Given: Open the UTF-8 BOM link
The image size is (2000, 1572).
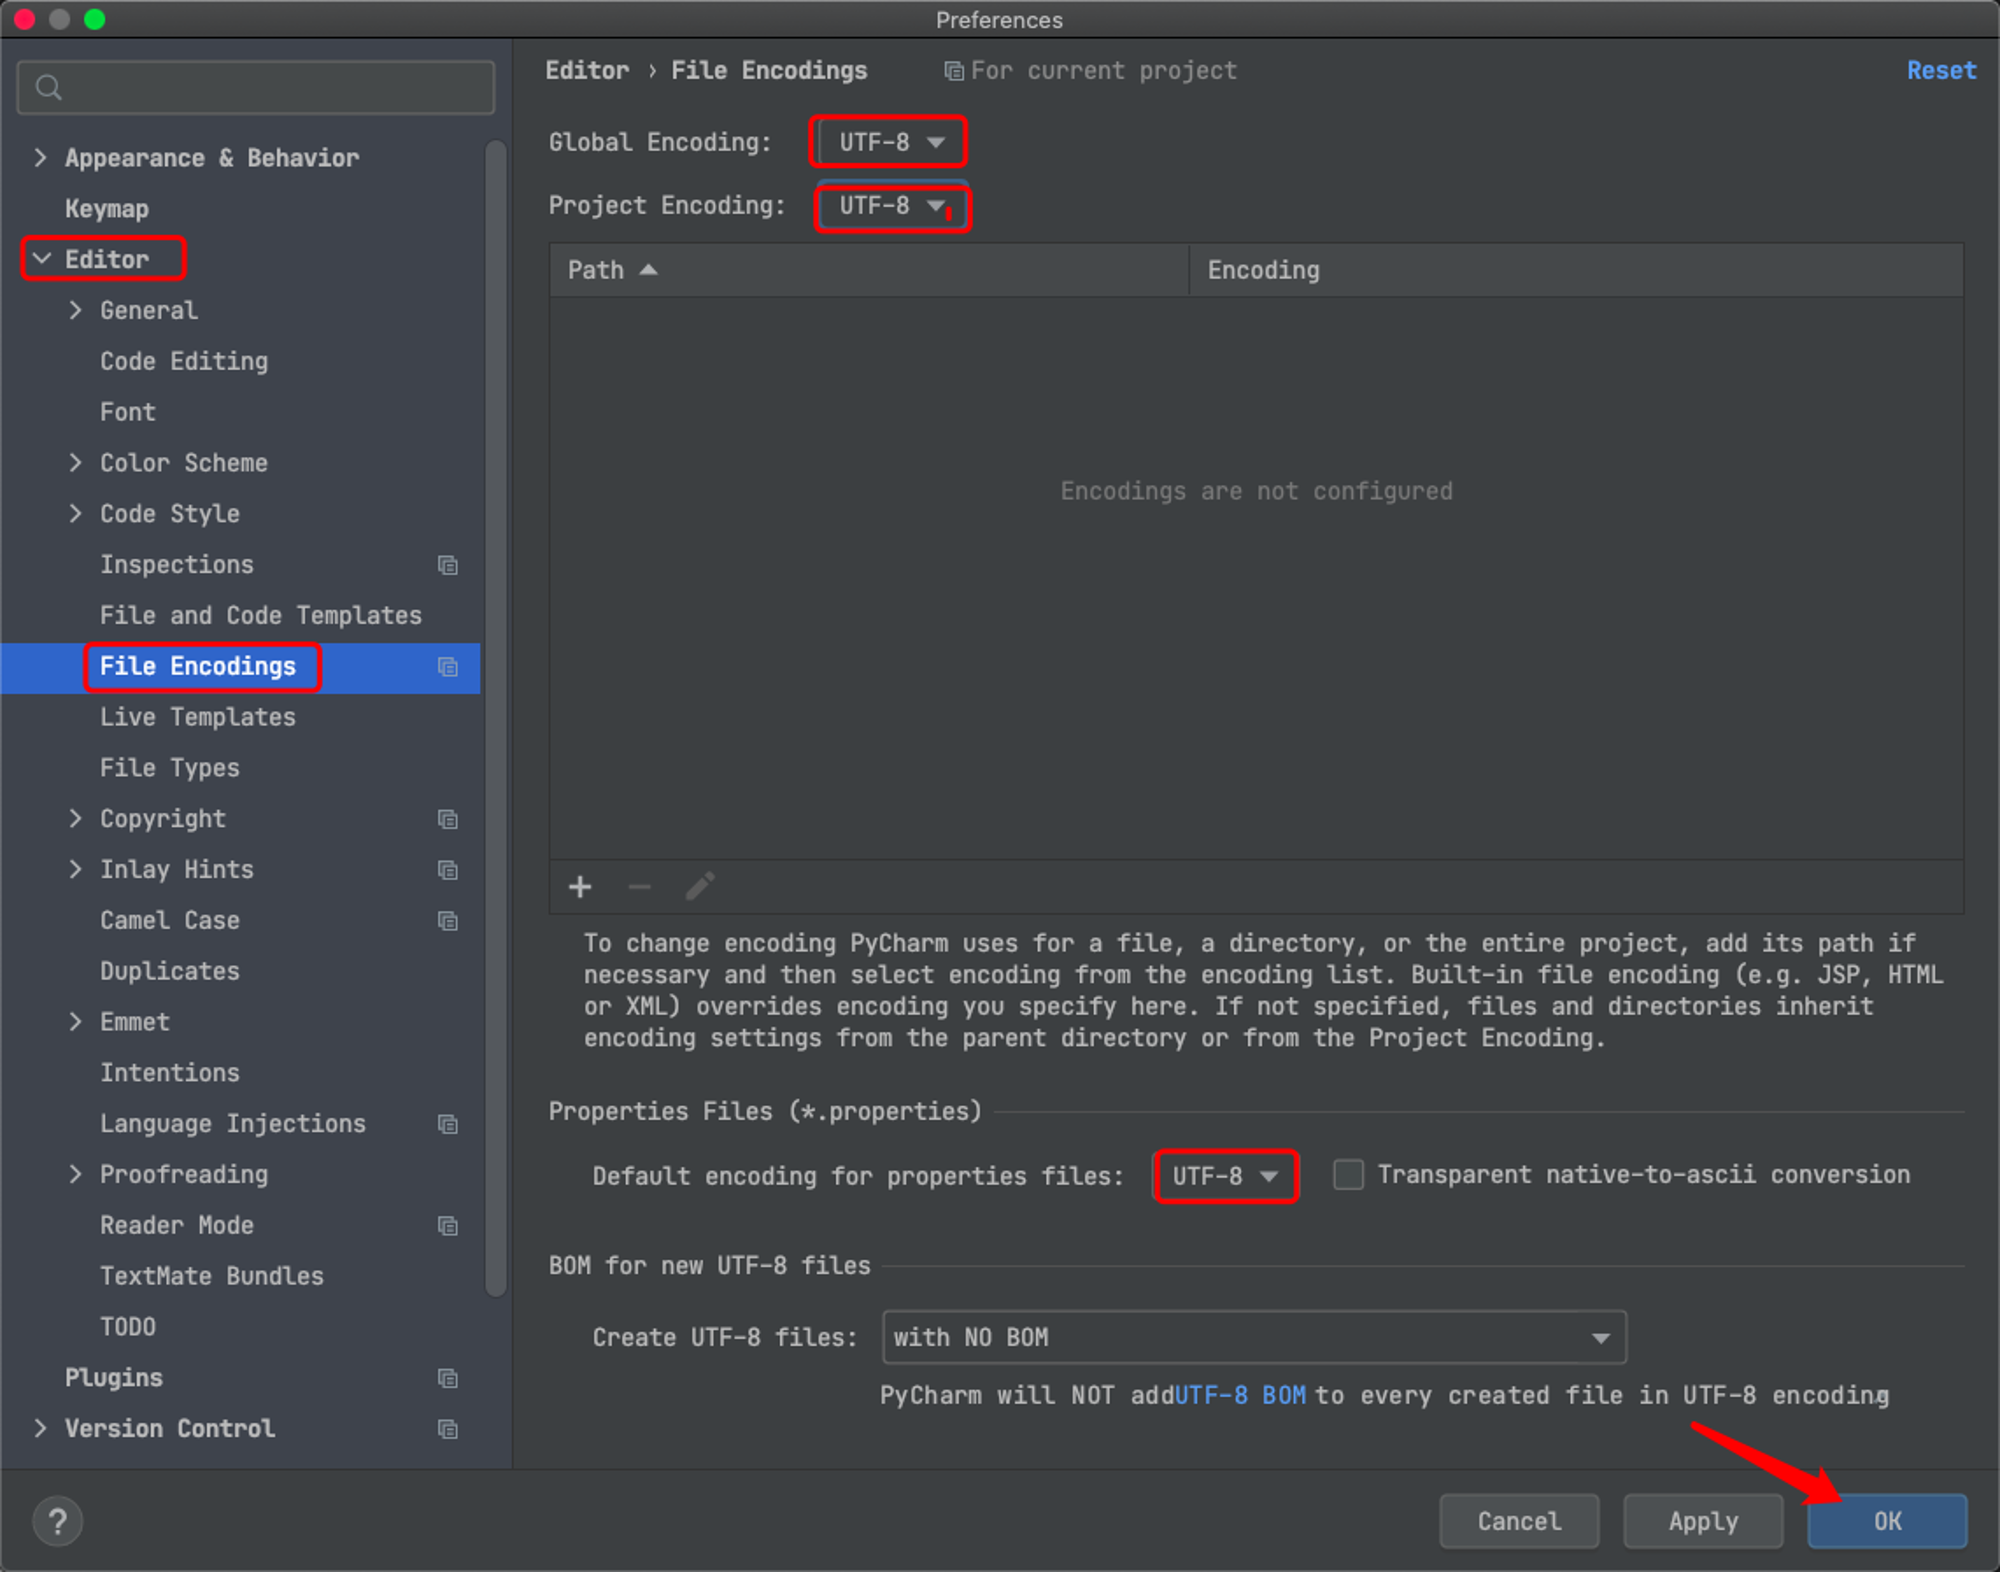Looking at the screenshot, I should point(1240,1395).
